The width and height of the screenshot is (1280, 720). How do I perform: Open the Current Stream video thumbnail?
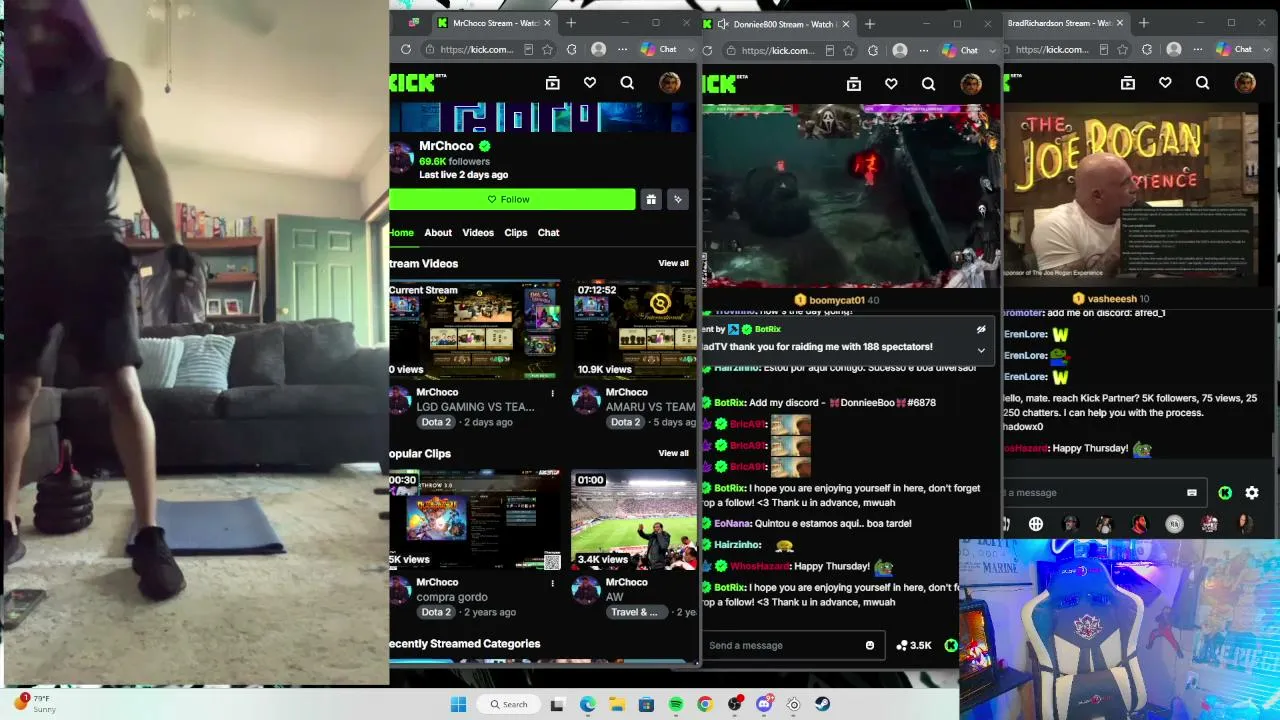475,330
